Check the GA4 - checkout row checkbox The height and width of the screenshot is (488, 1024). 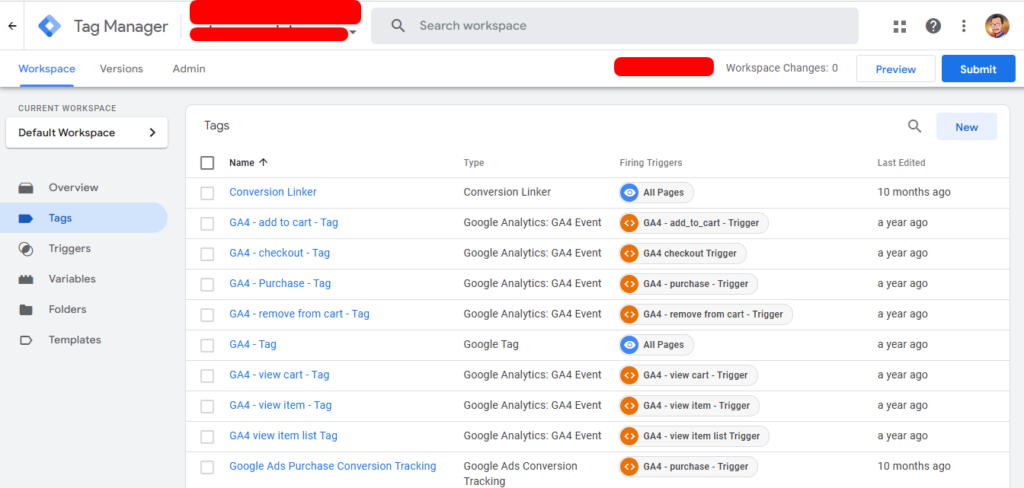(207, 254)
